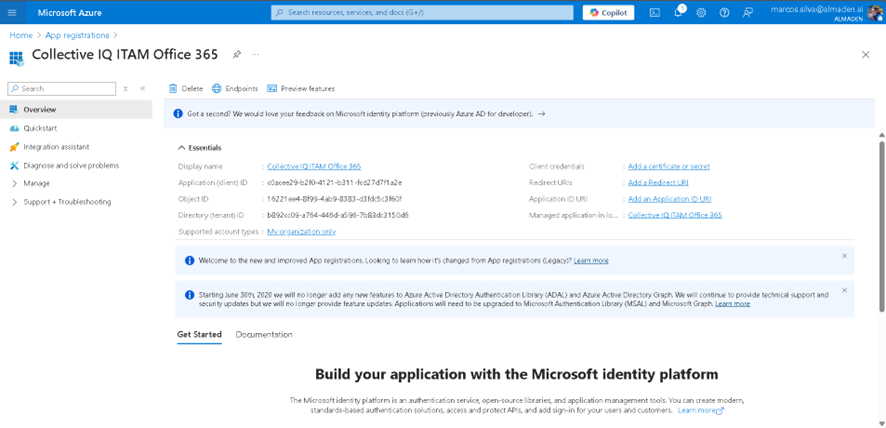This screenshot has height=428, width=886.
Task: Click the ADAL banner info icon
Action: tap(189, 295)
